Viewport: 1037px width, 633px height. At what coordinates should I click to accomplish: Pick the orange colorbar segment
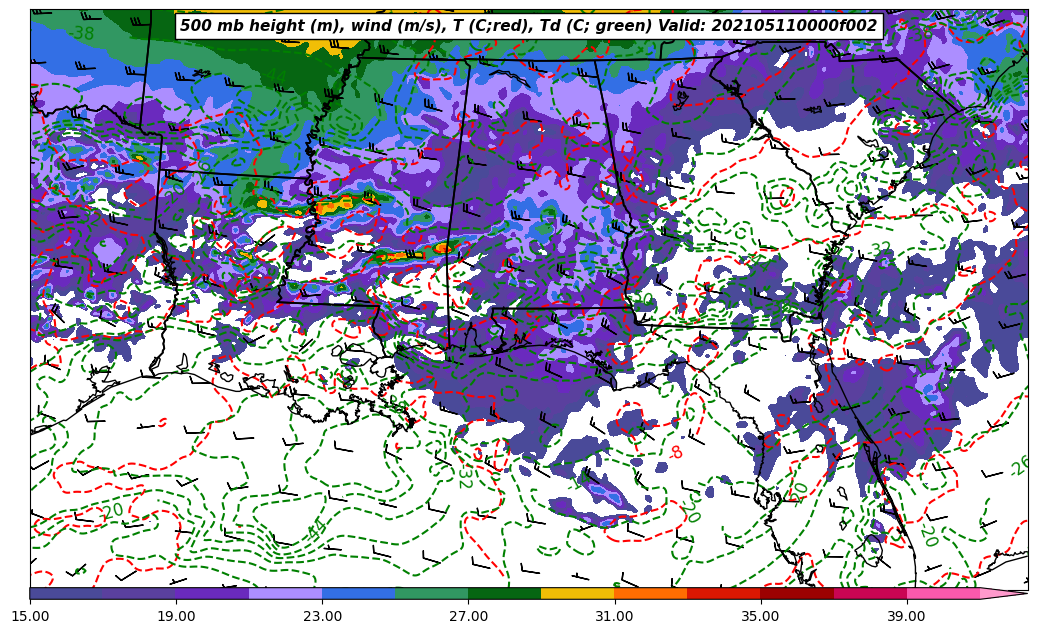click(650, 594)
